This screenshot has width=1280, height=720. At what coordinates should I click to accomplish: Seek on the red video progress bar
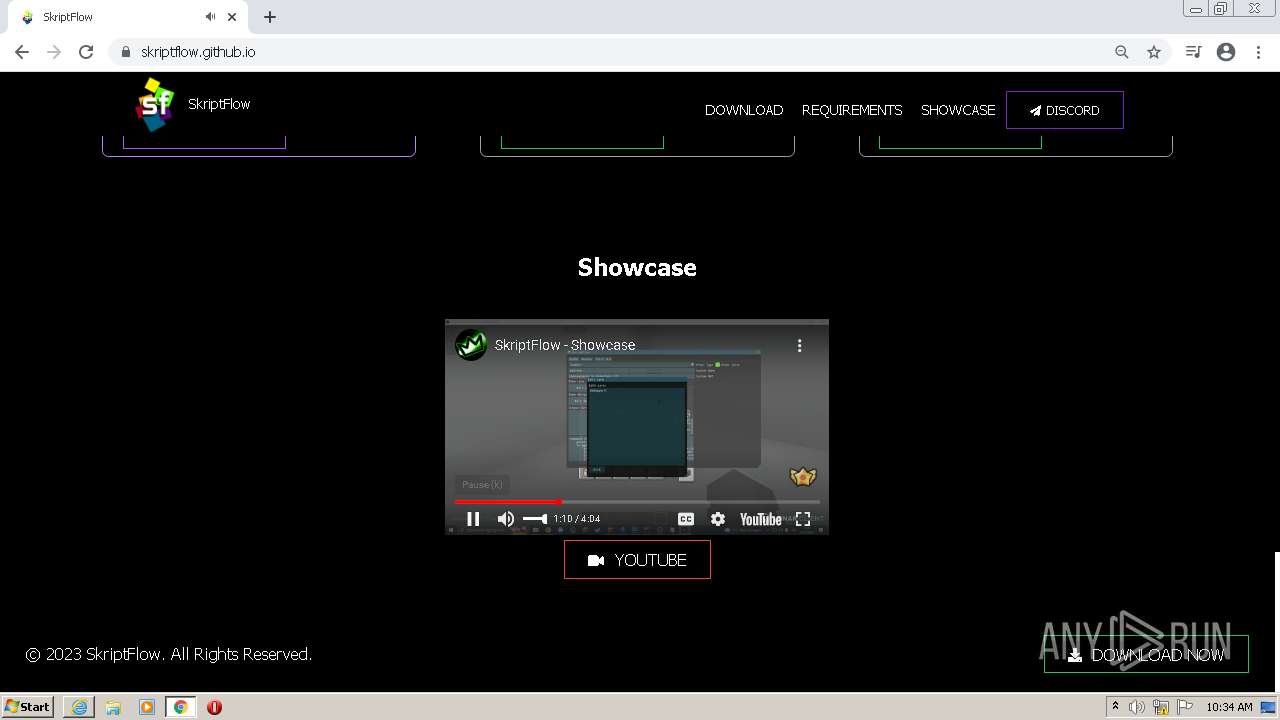tap(637, 502)
